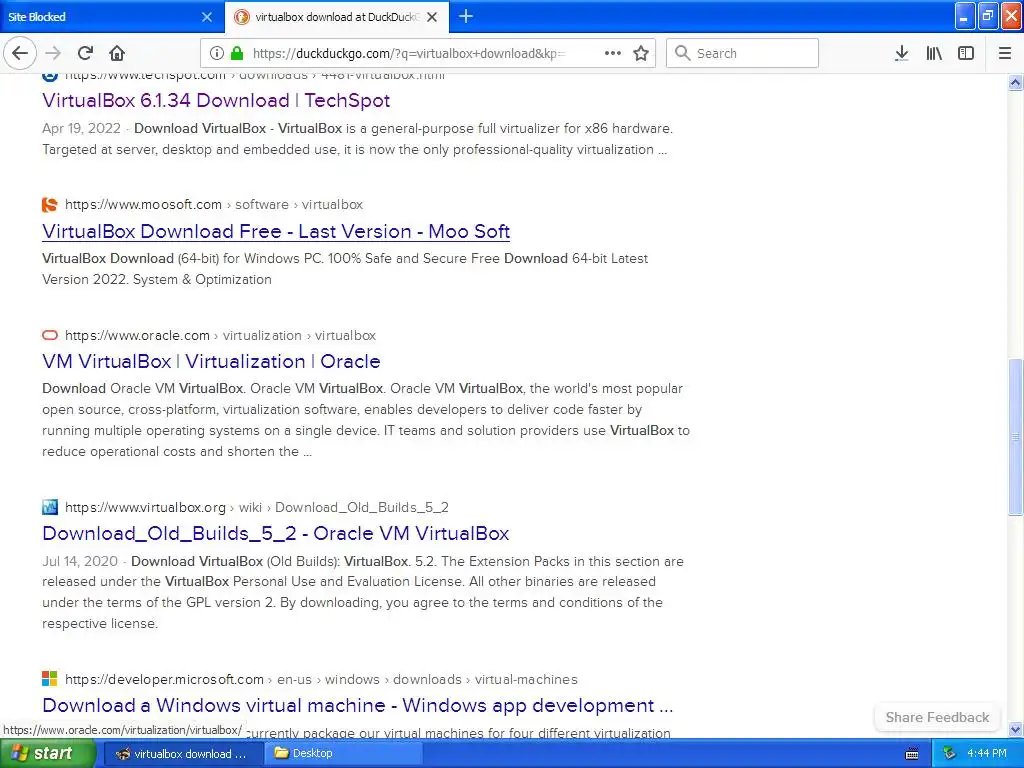Open page actions three-dot menu
The height and width of the screenshot is (768, 1024).
pos(613,53)
